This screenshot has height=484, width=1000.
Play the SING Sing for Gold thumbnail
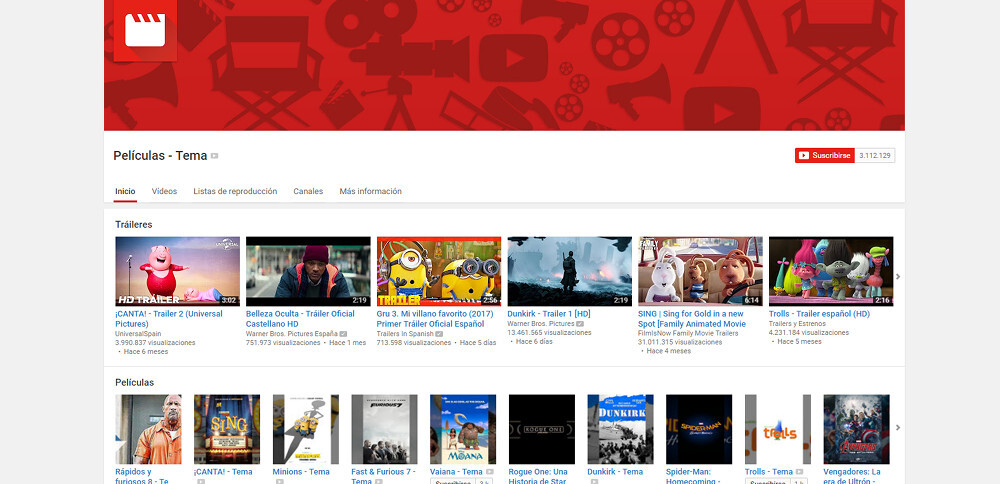[700, 272]
